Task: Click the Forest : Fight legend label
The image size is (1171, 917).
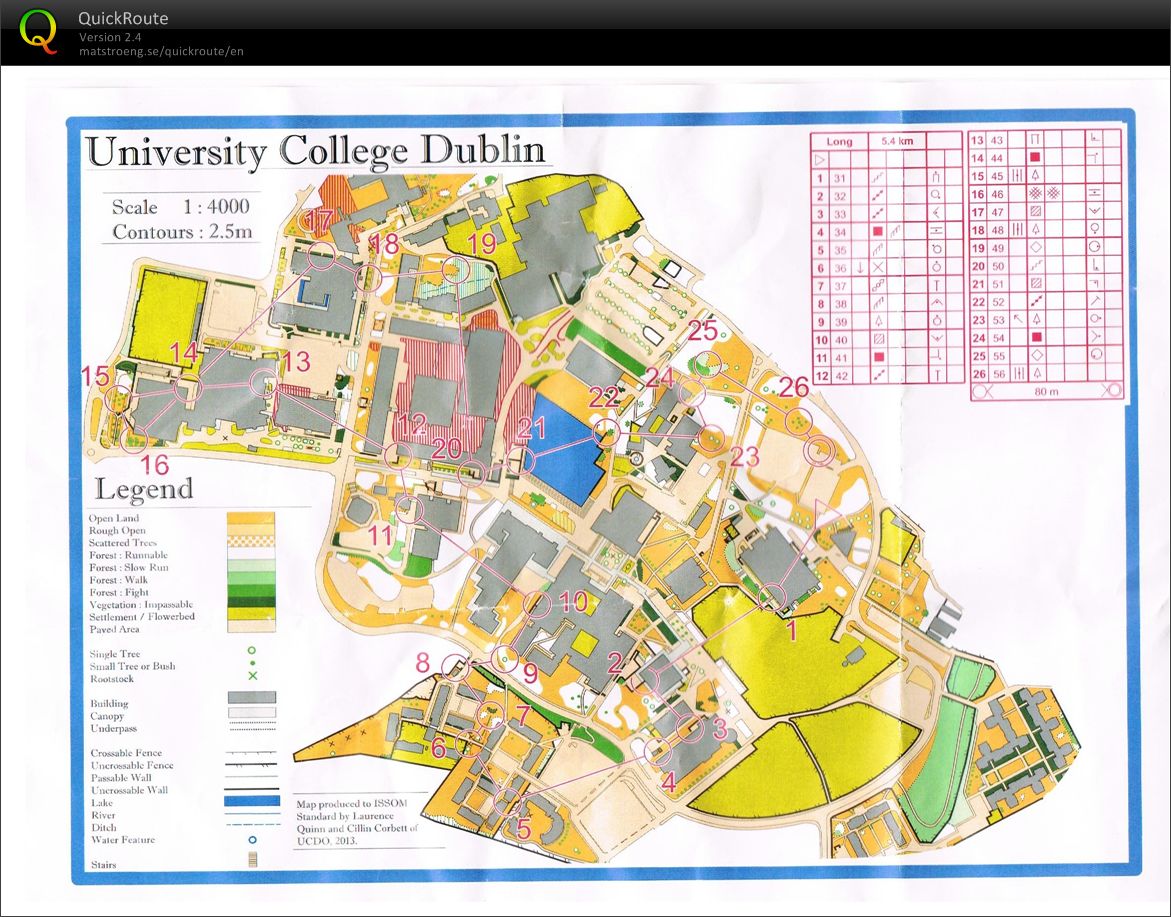Action: point(118,592)
